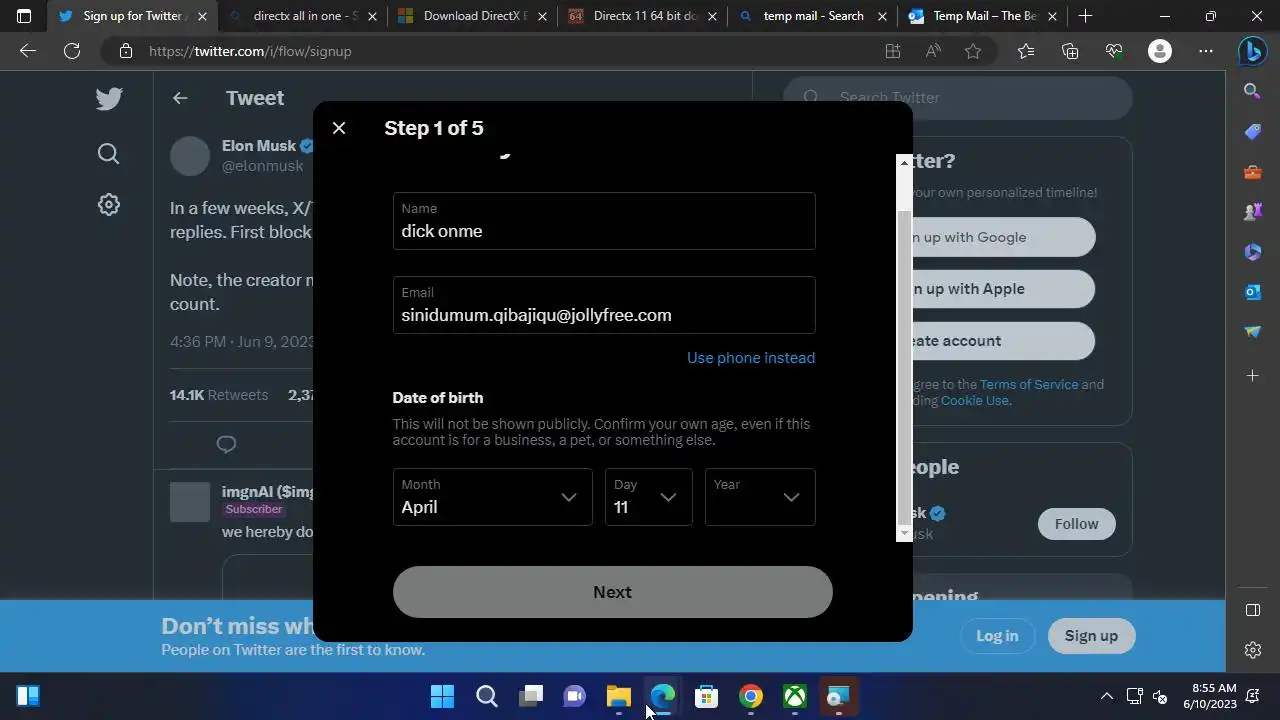This screenshot has height=720, width=1280.
Task: Click in the Email input field
Action: pyautogui.click(x=604, y=305)
